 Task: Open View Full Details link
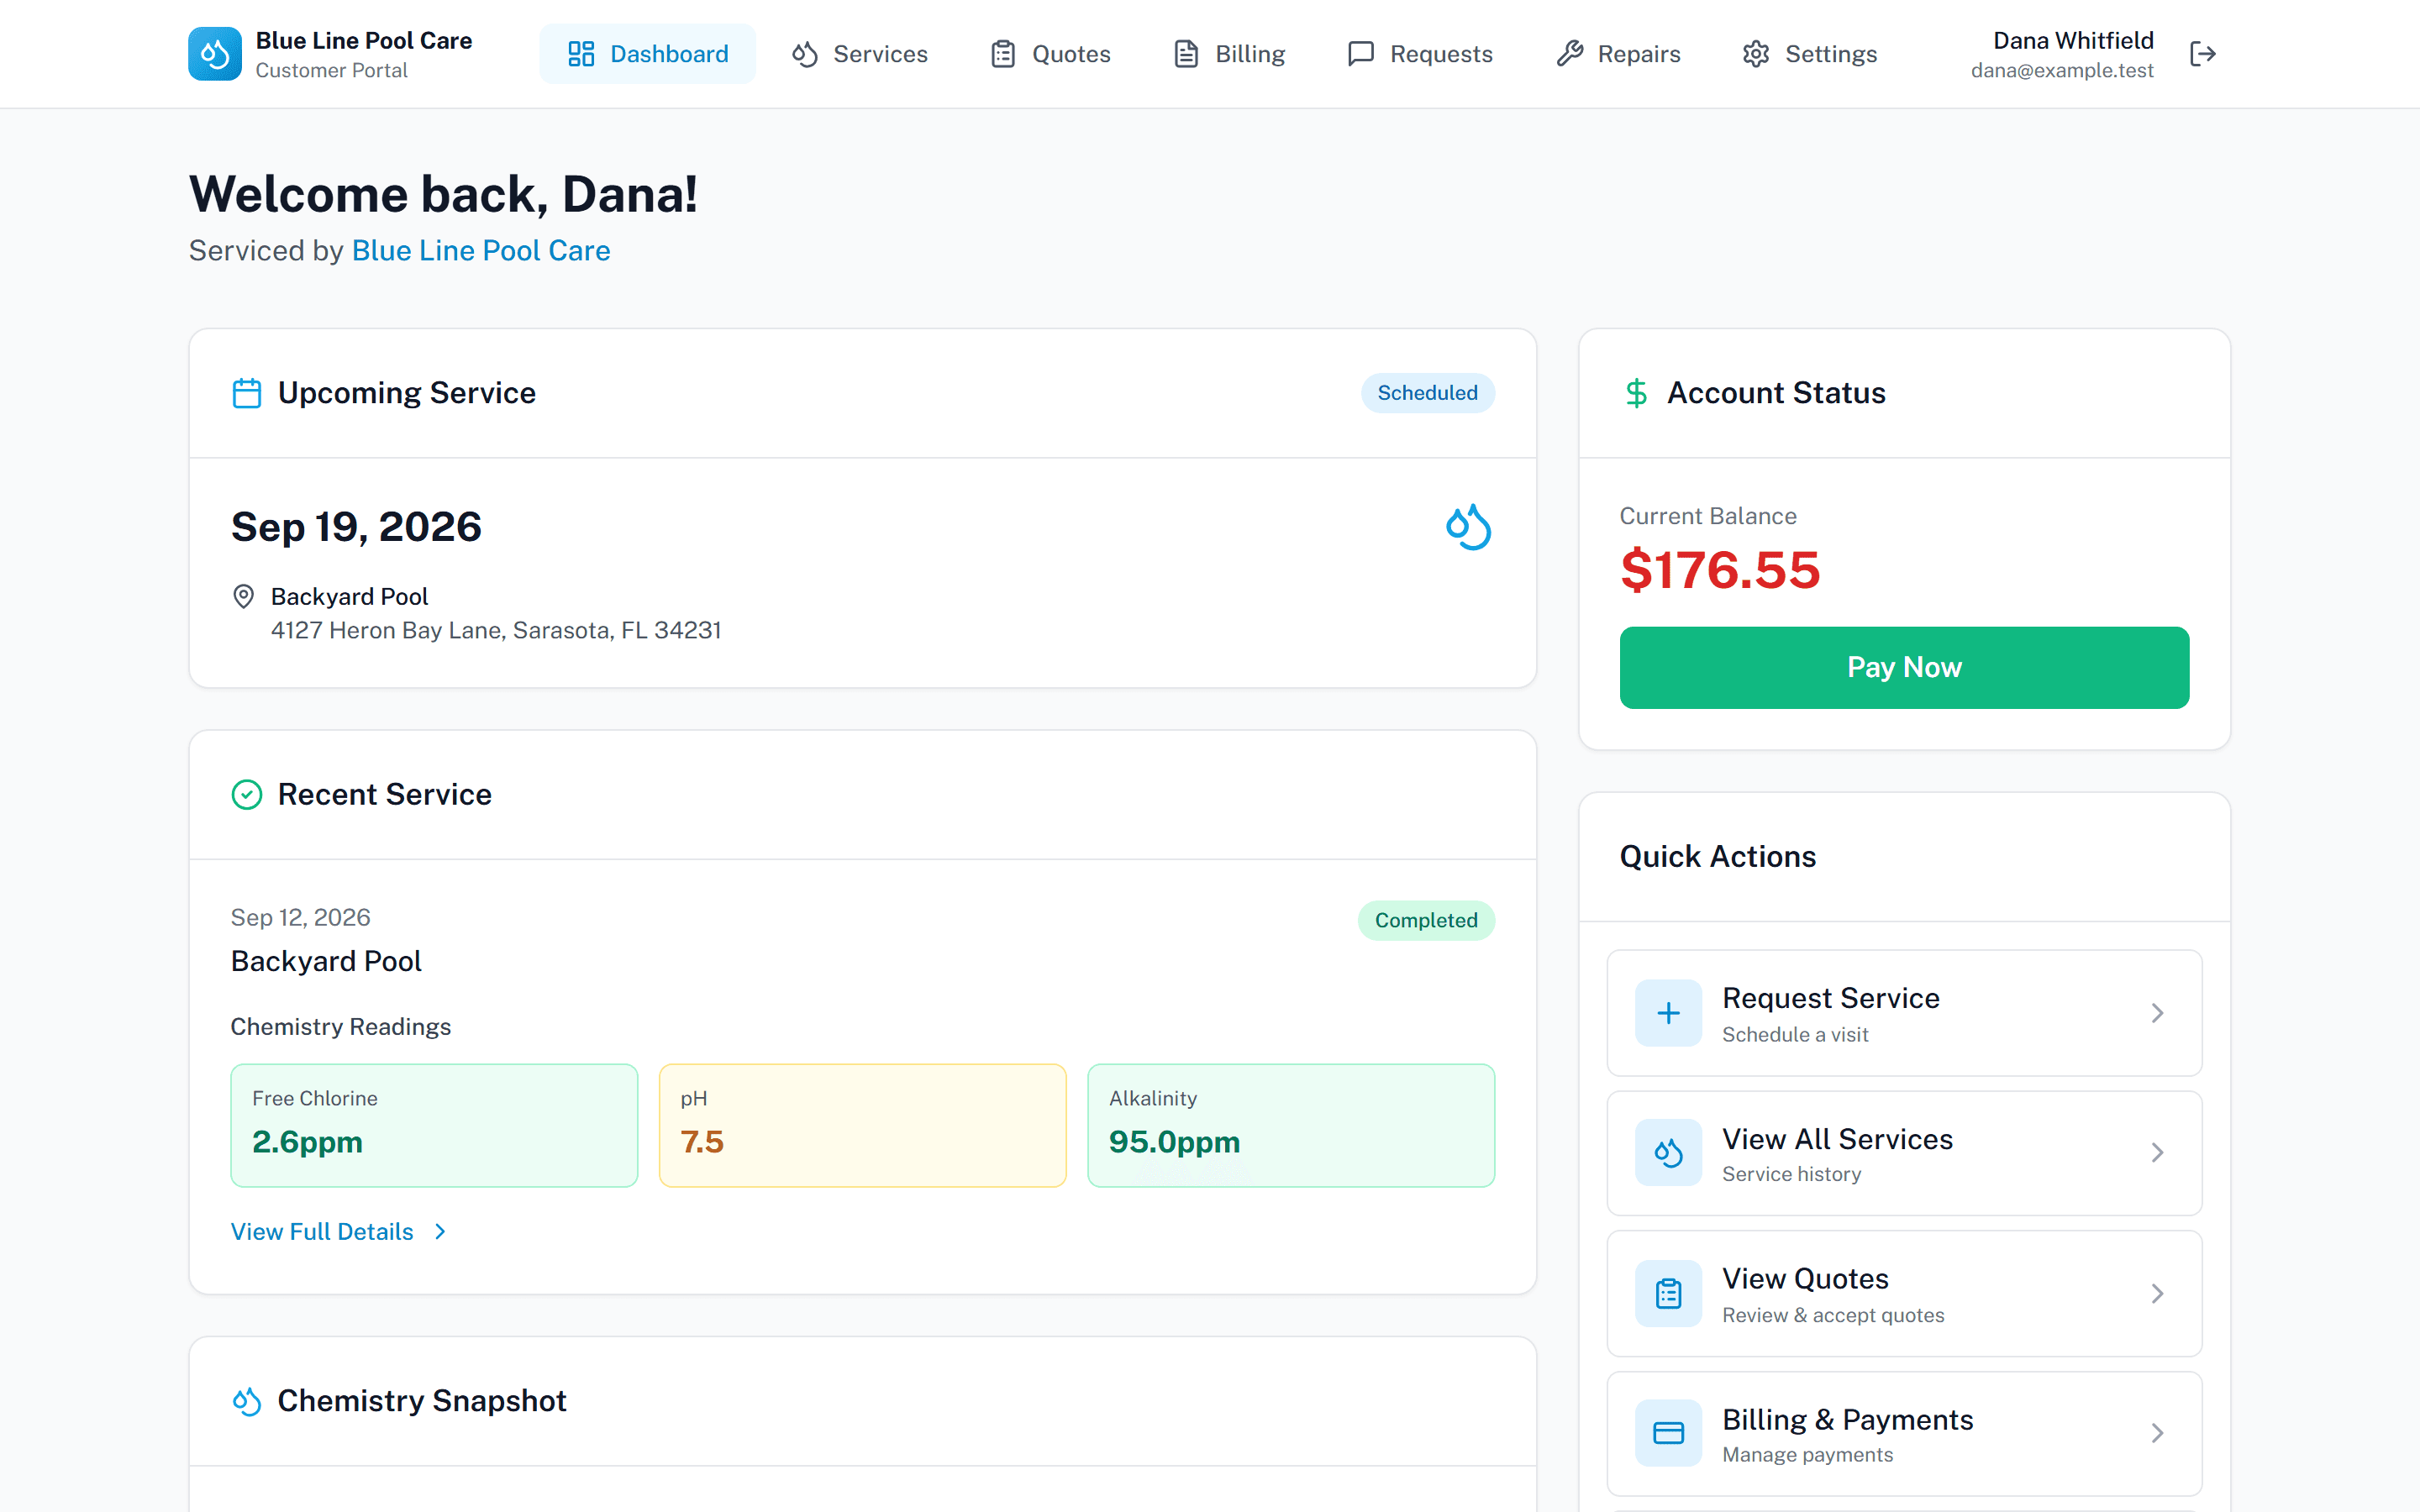[338, 1232]
